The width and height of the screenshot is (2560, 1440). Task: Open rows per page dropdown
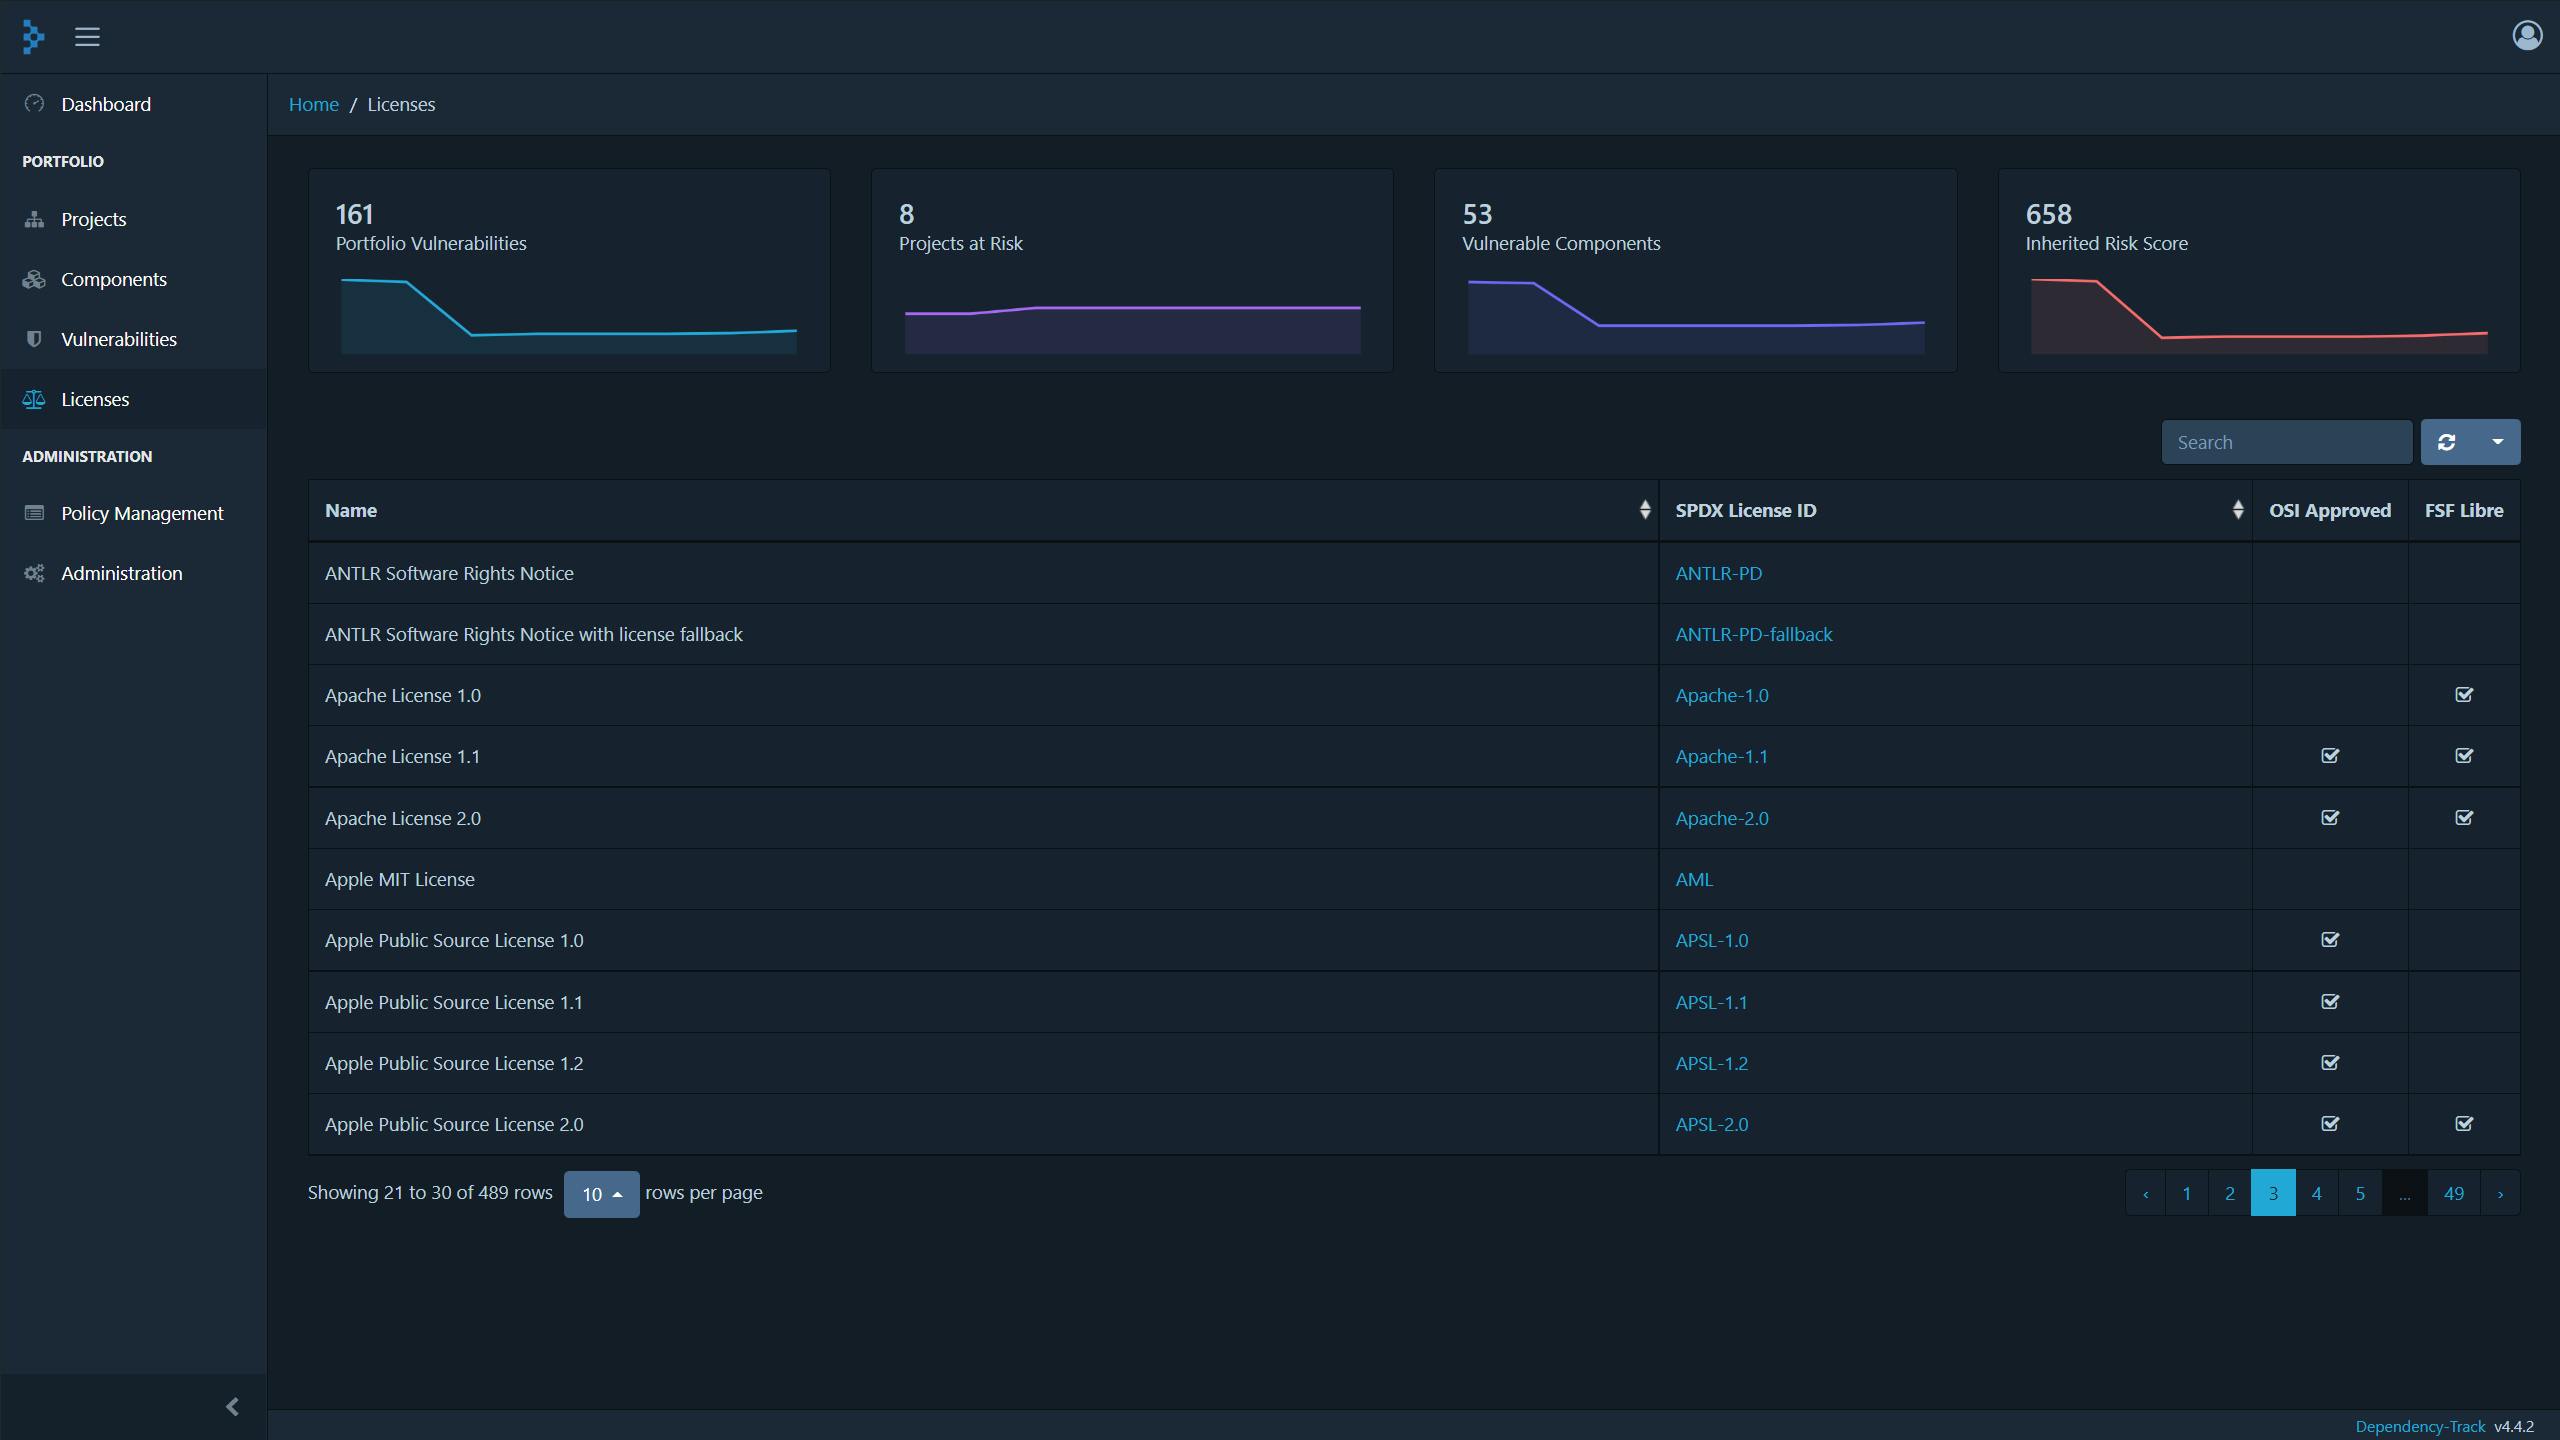[x=601, y=1194]
